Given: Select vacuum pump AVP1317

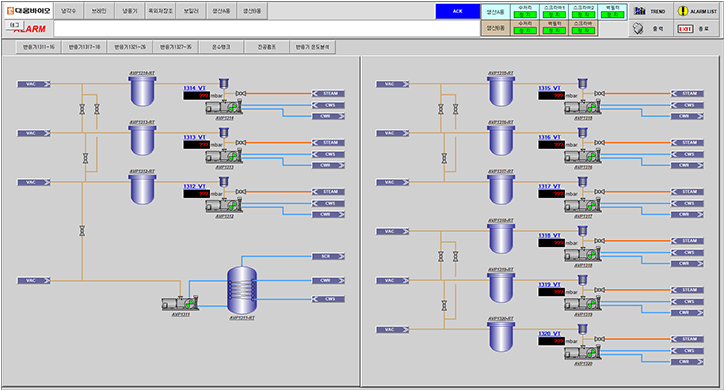Looking at the screenshot, I should (x=582, y=206).
